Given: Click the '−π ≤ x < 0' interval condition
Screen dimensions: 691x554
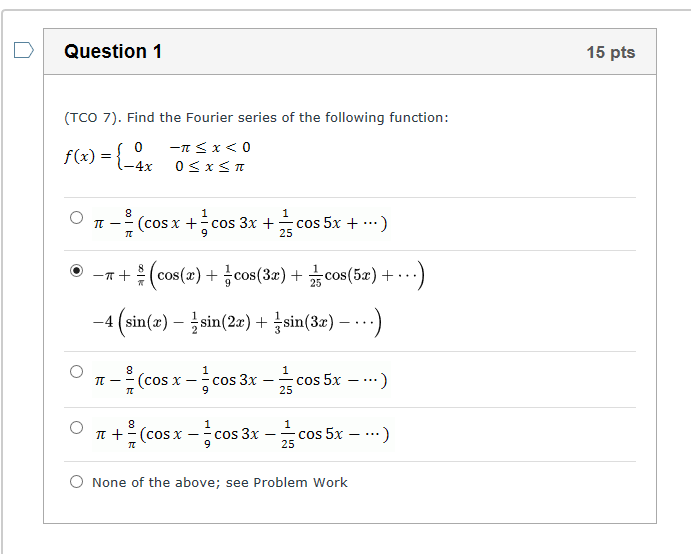Looking at the screenshot, I should (x=210, y=147).
